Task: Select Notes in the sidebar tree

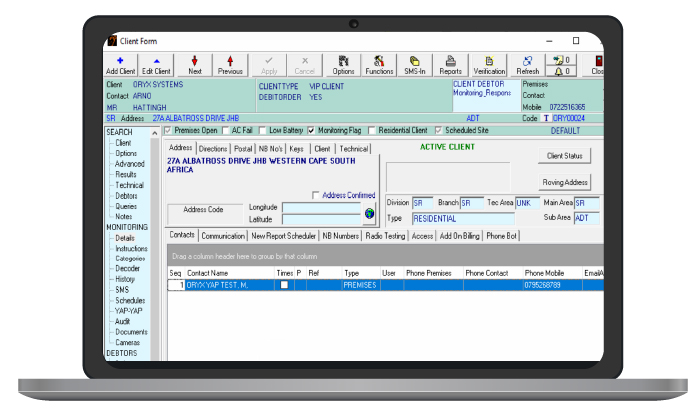Action: [x=123, y=217]
